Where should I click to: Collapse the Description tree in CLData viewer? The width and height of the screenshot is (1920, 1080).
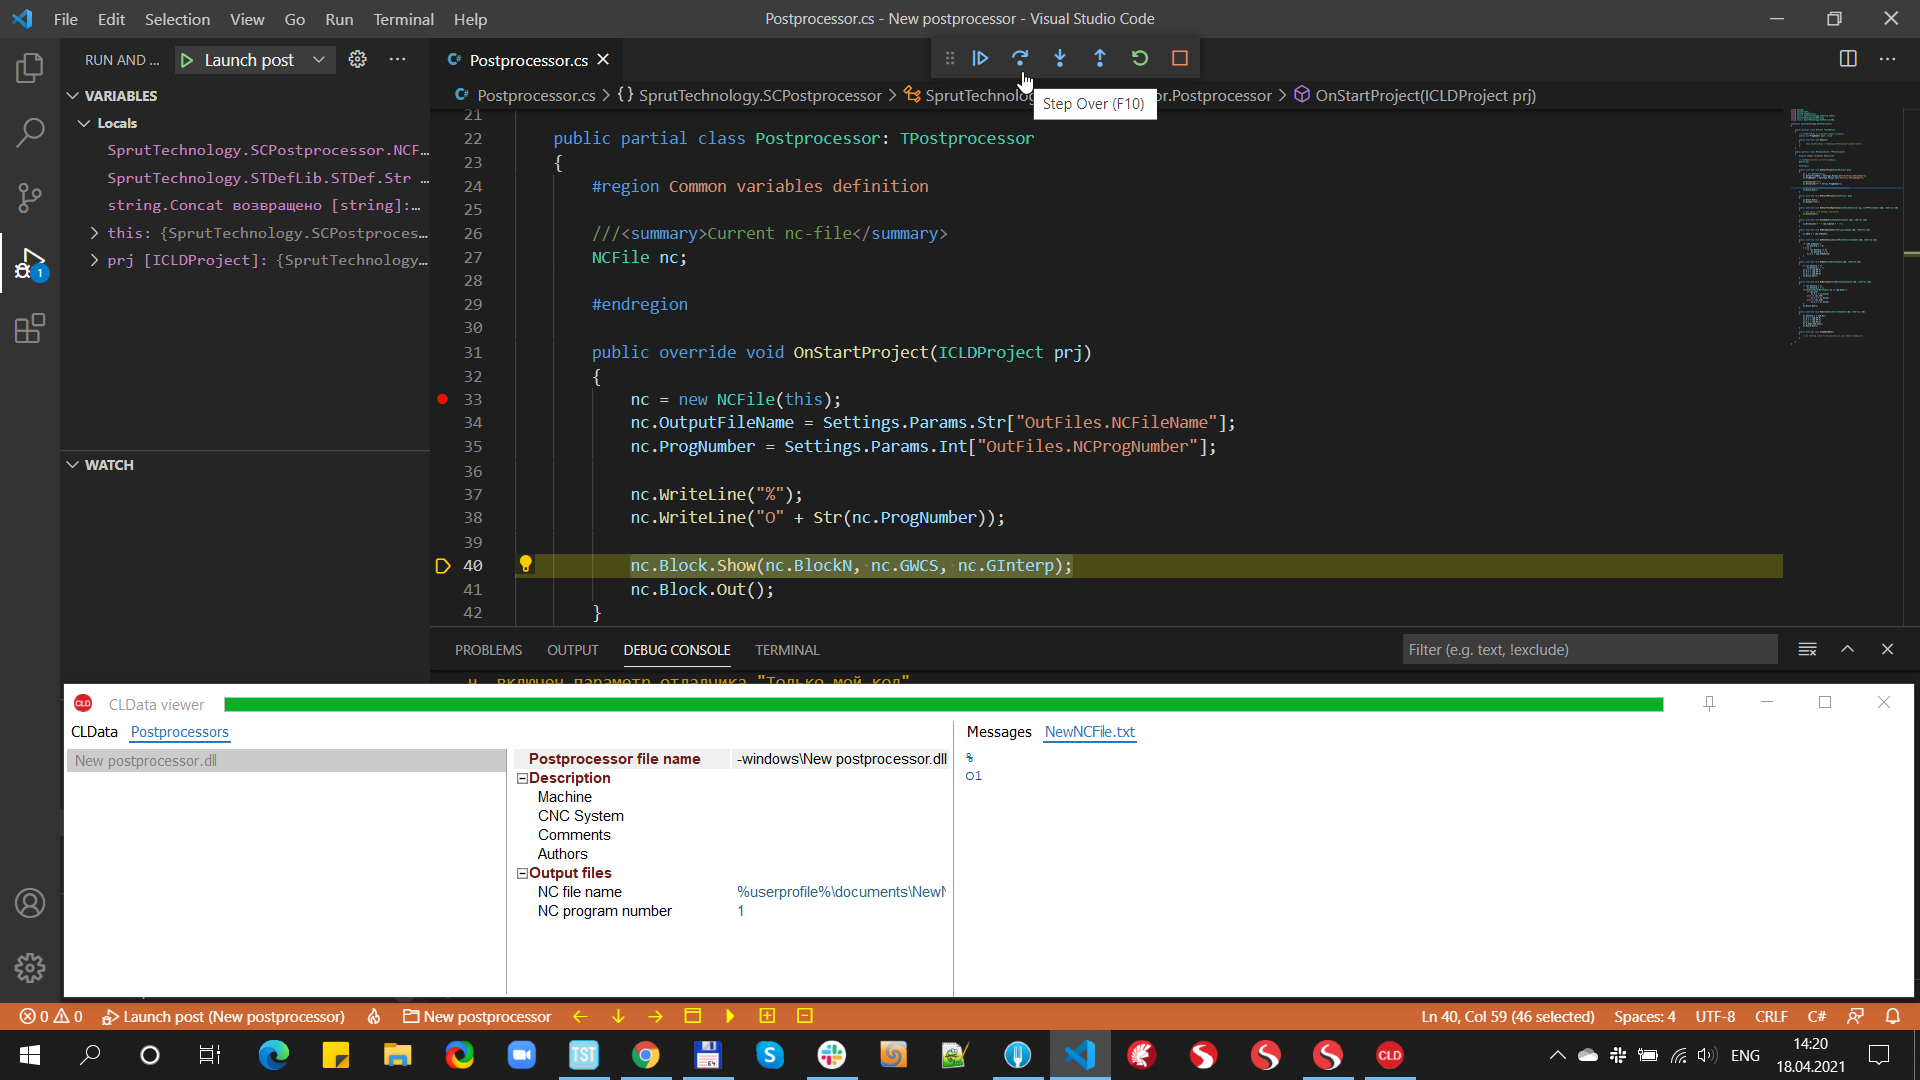point(521,778)
